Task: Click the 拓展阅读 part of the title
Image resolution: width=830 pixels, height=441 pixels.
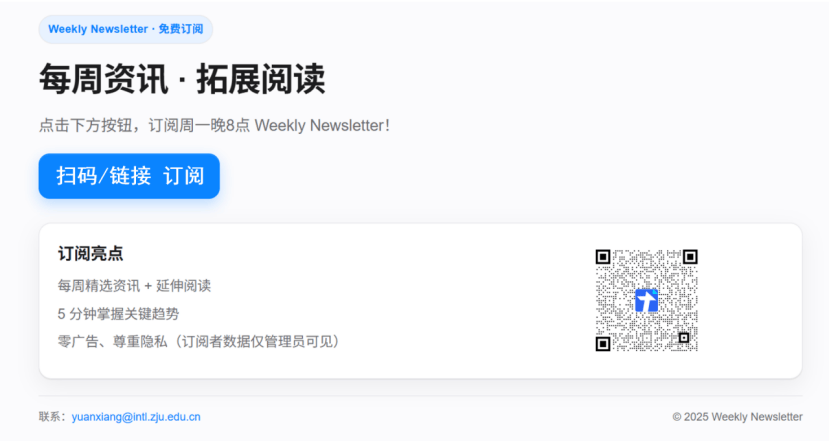Action: (x=261, y=79)
